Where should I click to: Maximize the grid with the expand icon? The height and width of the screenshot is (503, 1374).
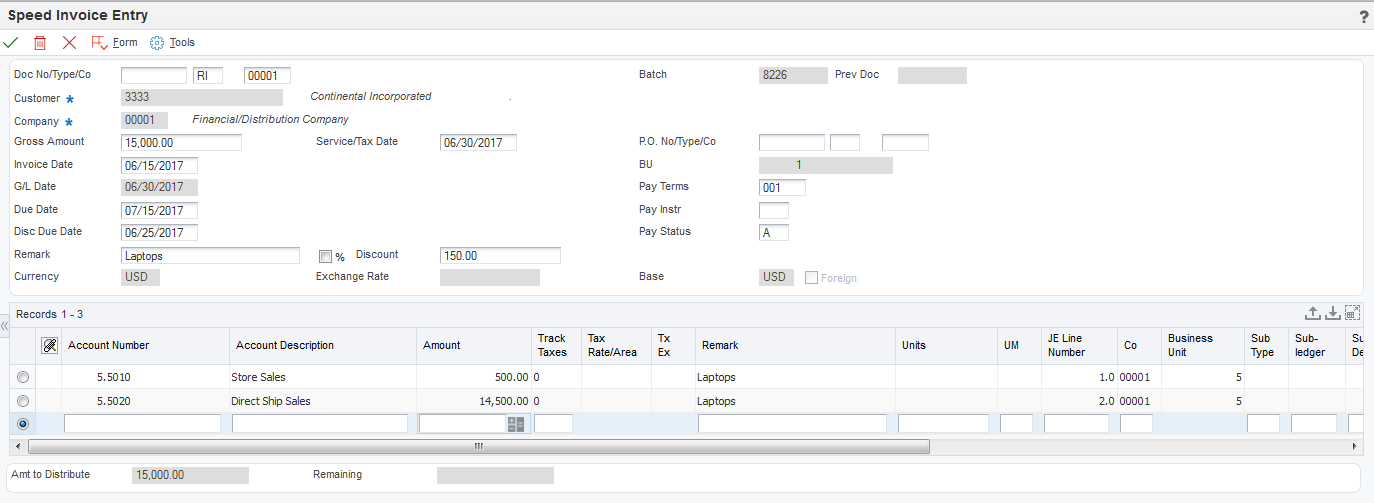[1352, 313]
